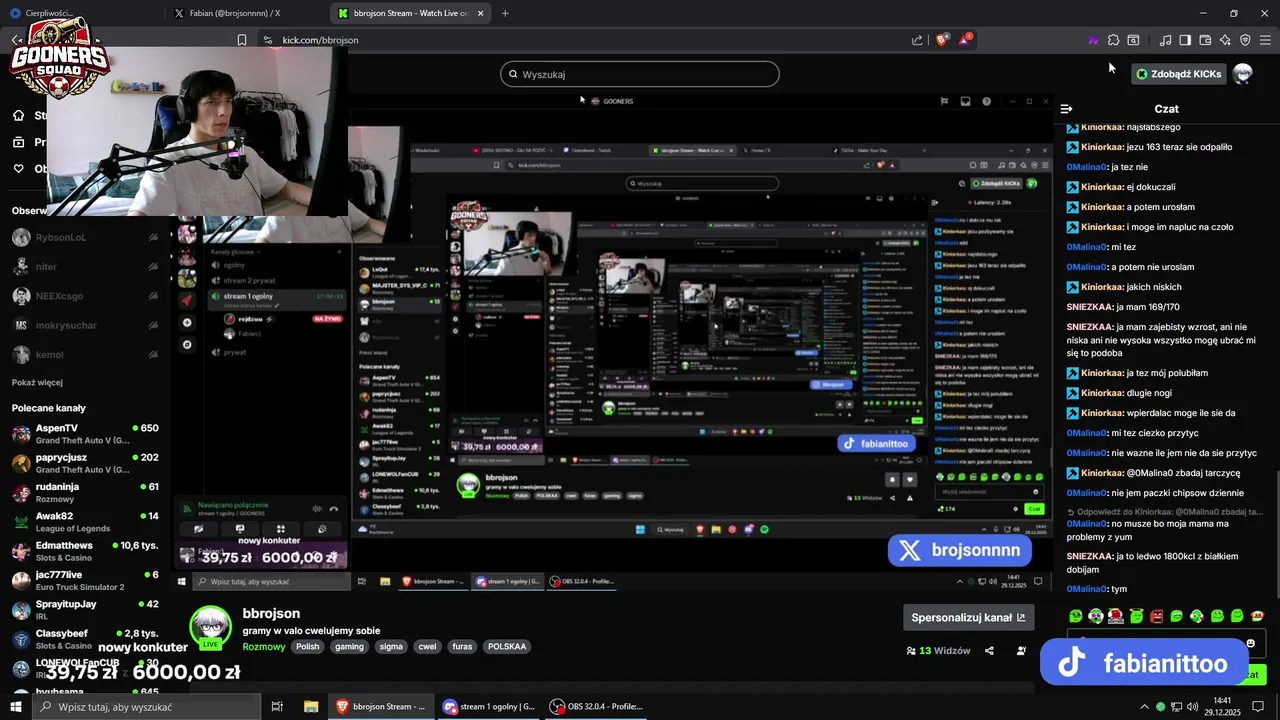Screen dimensions: 1280x720
Task: Click the live bbrojson channel avatar
Action: pyautogui.click(x=211, y=628)
